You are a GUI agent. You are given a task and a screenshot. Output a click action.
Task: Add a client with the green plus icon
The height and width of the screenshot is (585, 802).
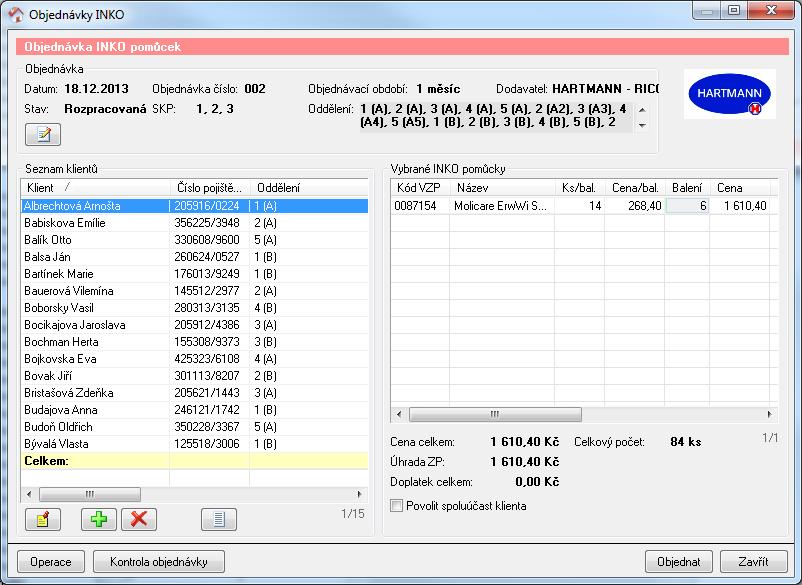pos(99,520)
